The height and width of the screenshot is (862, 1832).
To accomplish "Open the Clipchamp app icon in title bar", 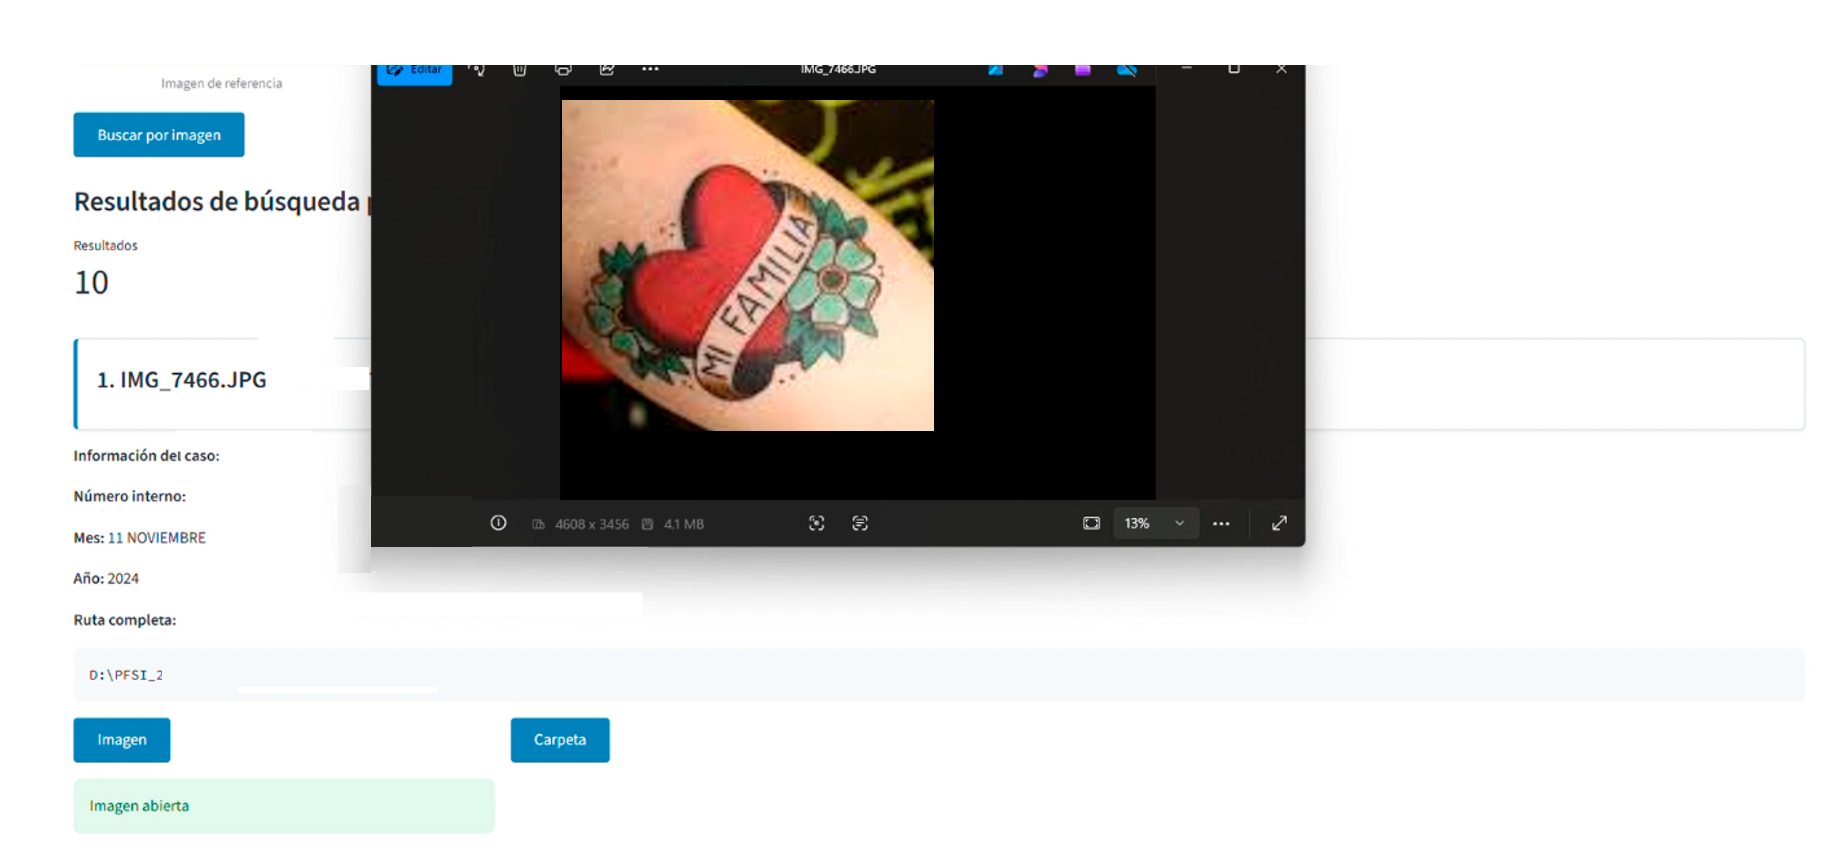I will tap(1082, 70).
